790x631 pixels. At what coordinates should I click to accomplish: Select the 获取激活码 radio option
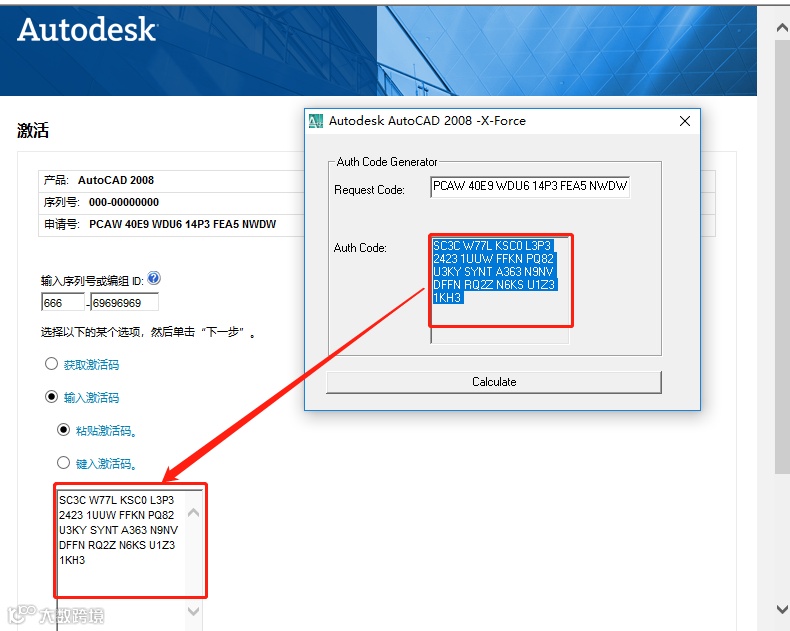[51, 363]
